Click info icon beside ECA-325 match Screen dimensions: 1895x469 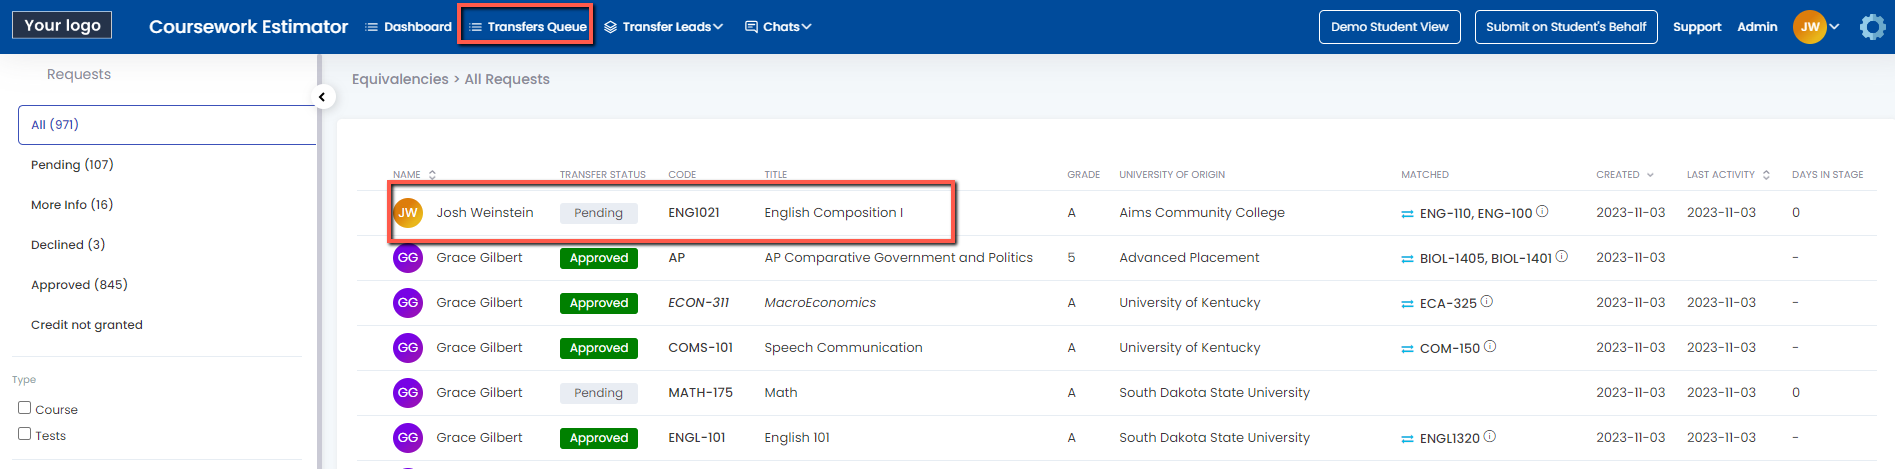[1487, 302]
